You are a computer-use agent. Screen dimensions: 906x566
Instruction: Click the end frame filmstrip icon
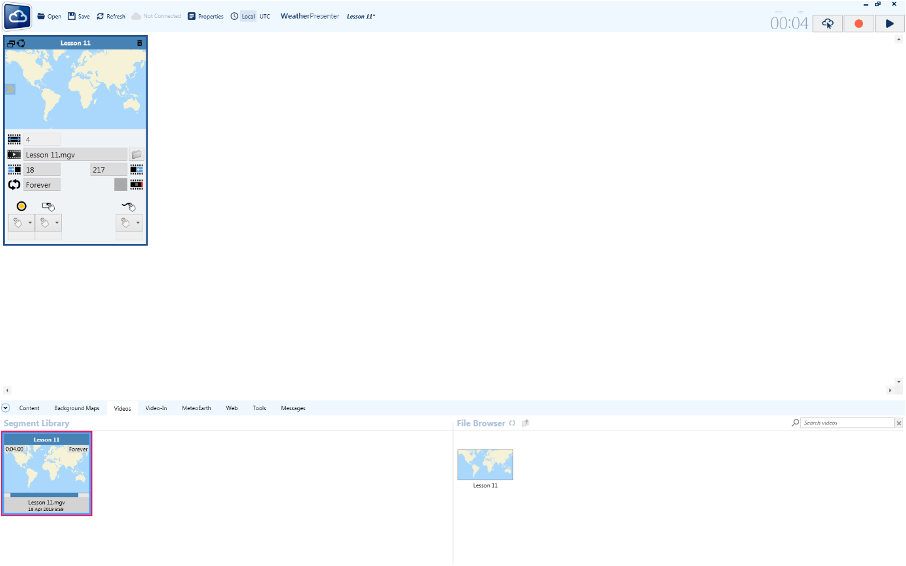tap(136, 170)
